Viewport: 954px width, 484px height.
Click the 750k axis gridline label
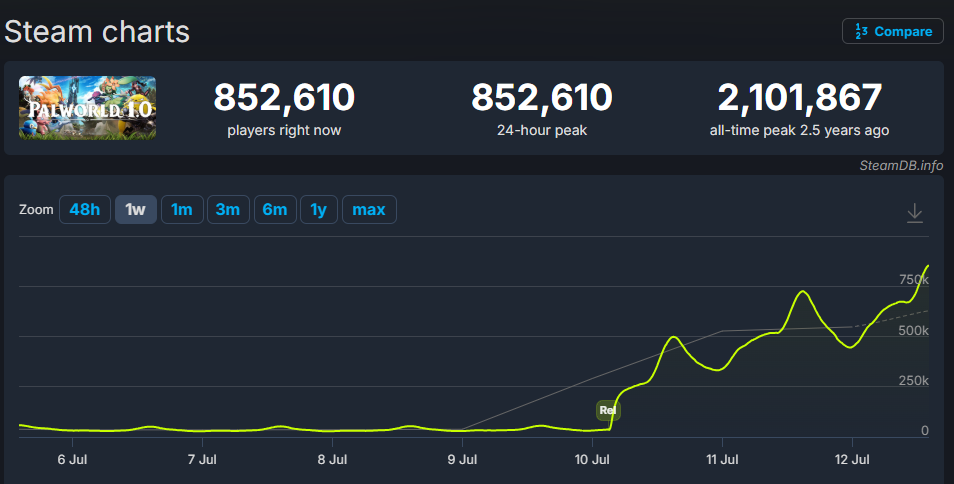pyautogui.click(x=914, y=280)
